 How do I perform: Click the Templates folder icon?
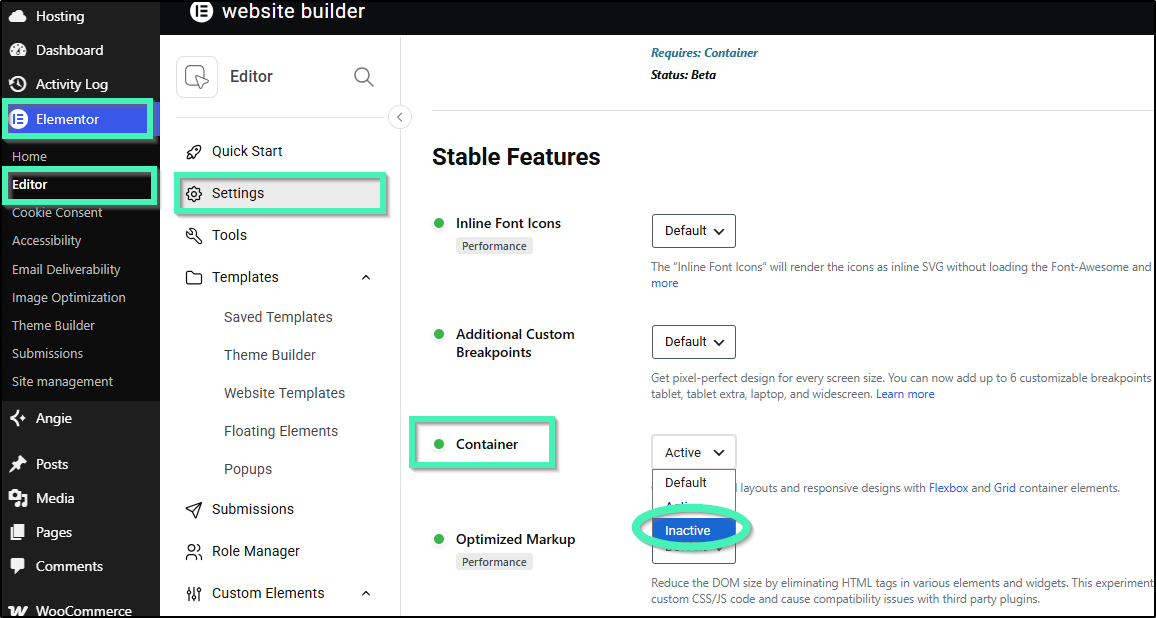pos(194,277)
